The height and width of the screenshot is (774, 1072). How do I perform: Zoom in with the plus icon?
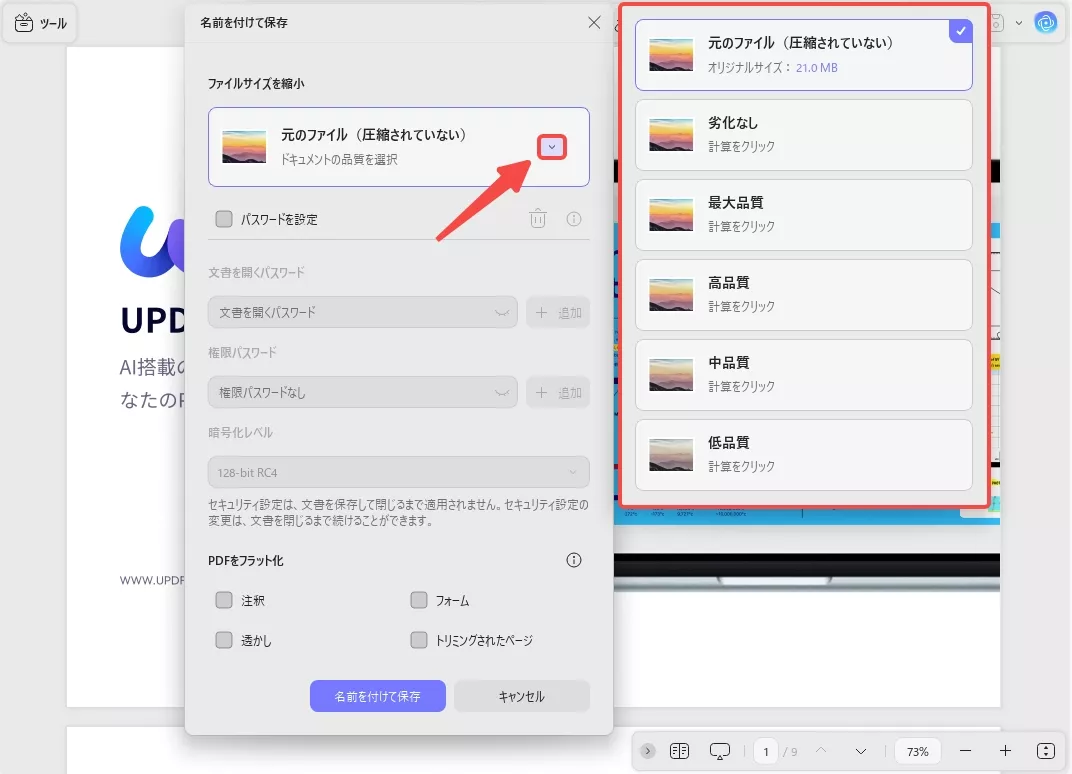point(1005,751)
